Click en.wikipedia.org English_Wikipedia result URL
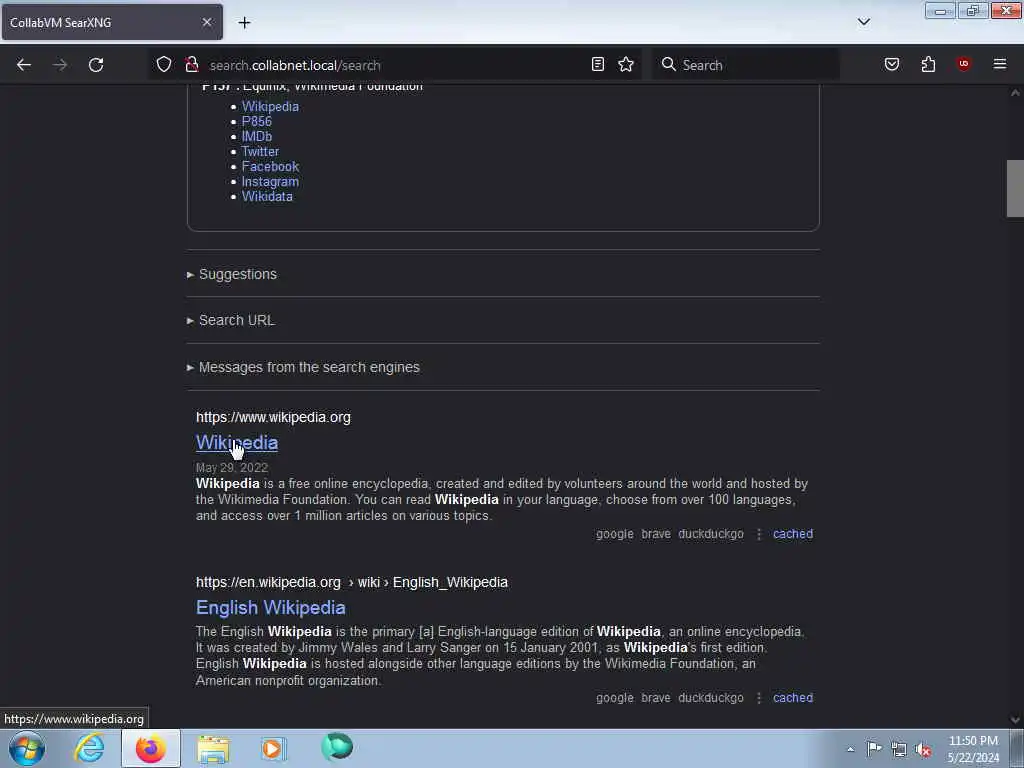This screenshot has width=1024, height=768. pos(351,582)
